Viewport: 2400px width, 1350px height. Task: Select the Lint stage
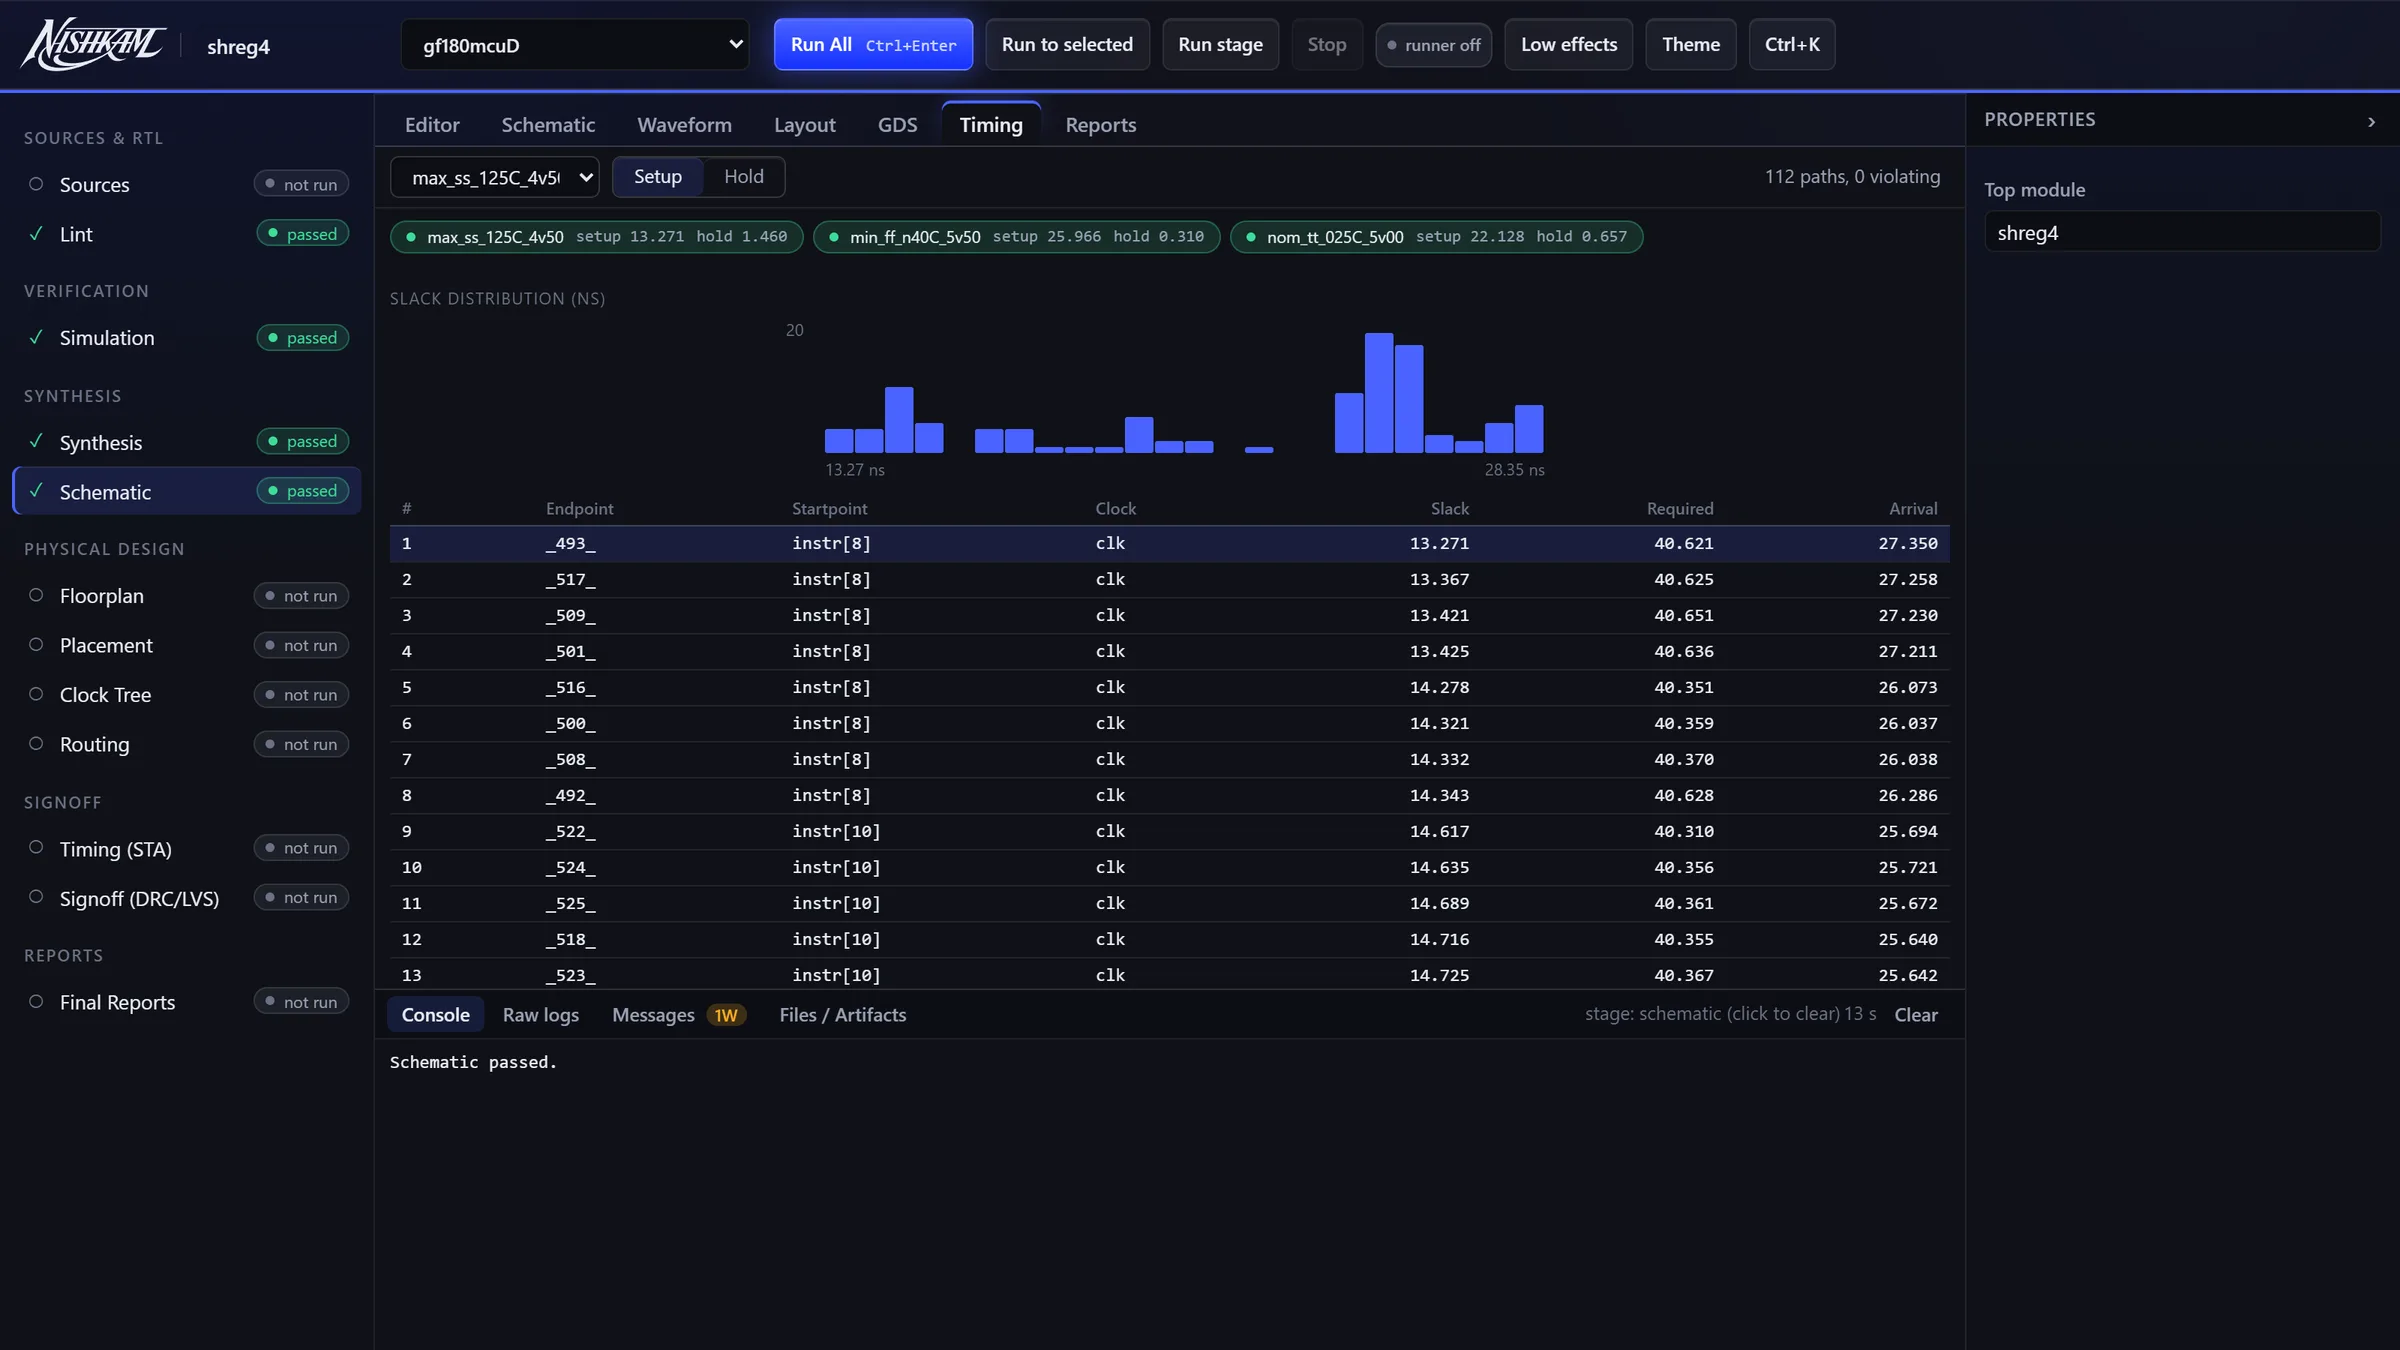(x=187, y=234)
